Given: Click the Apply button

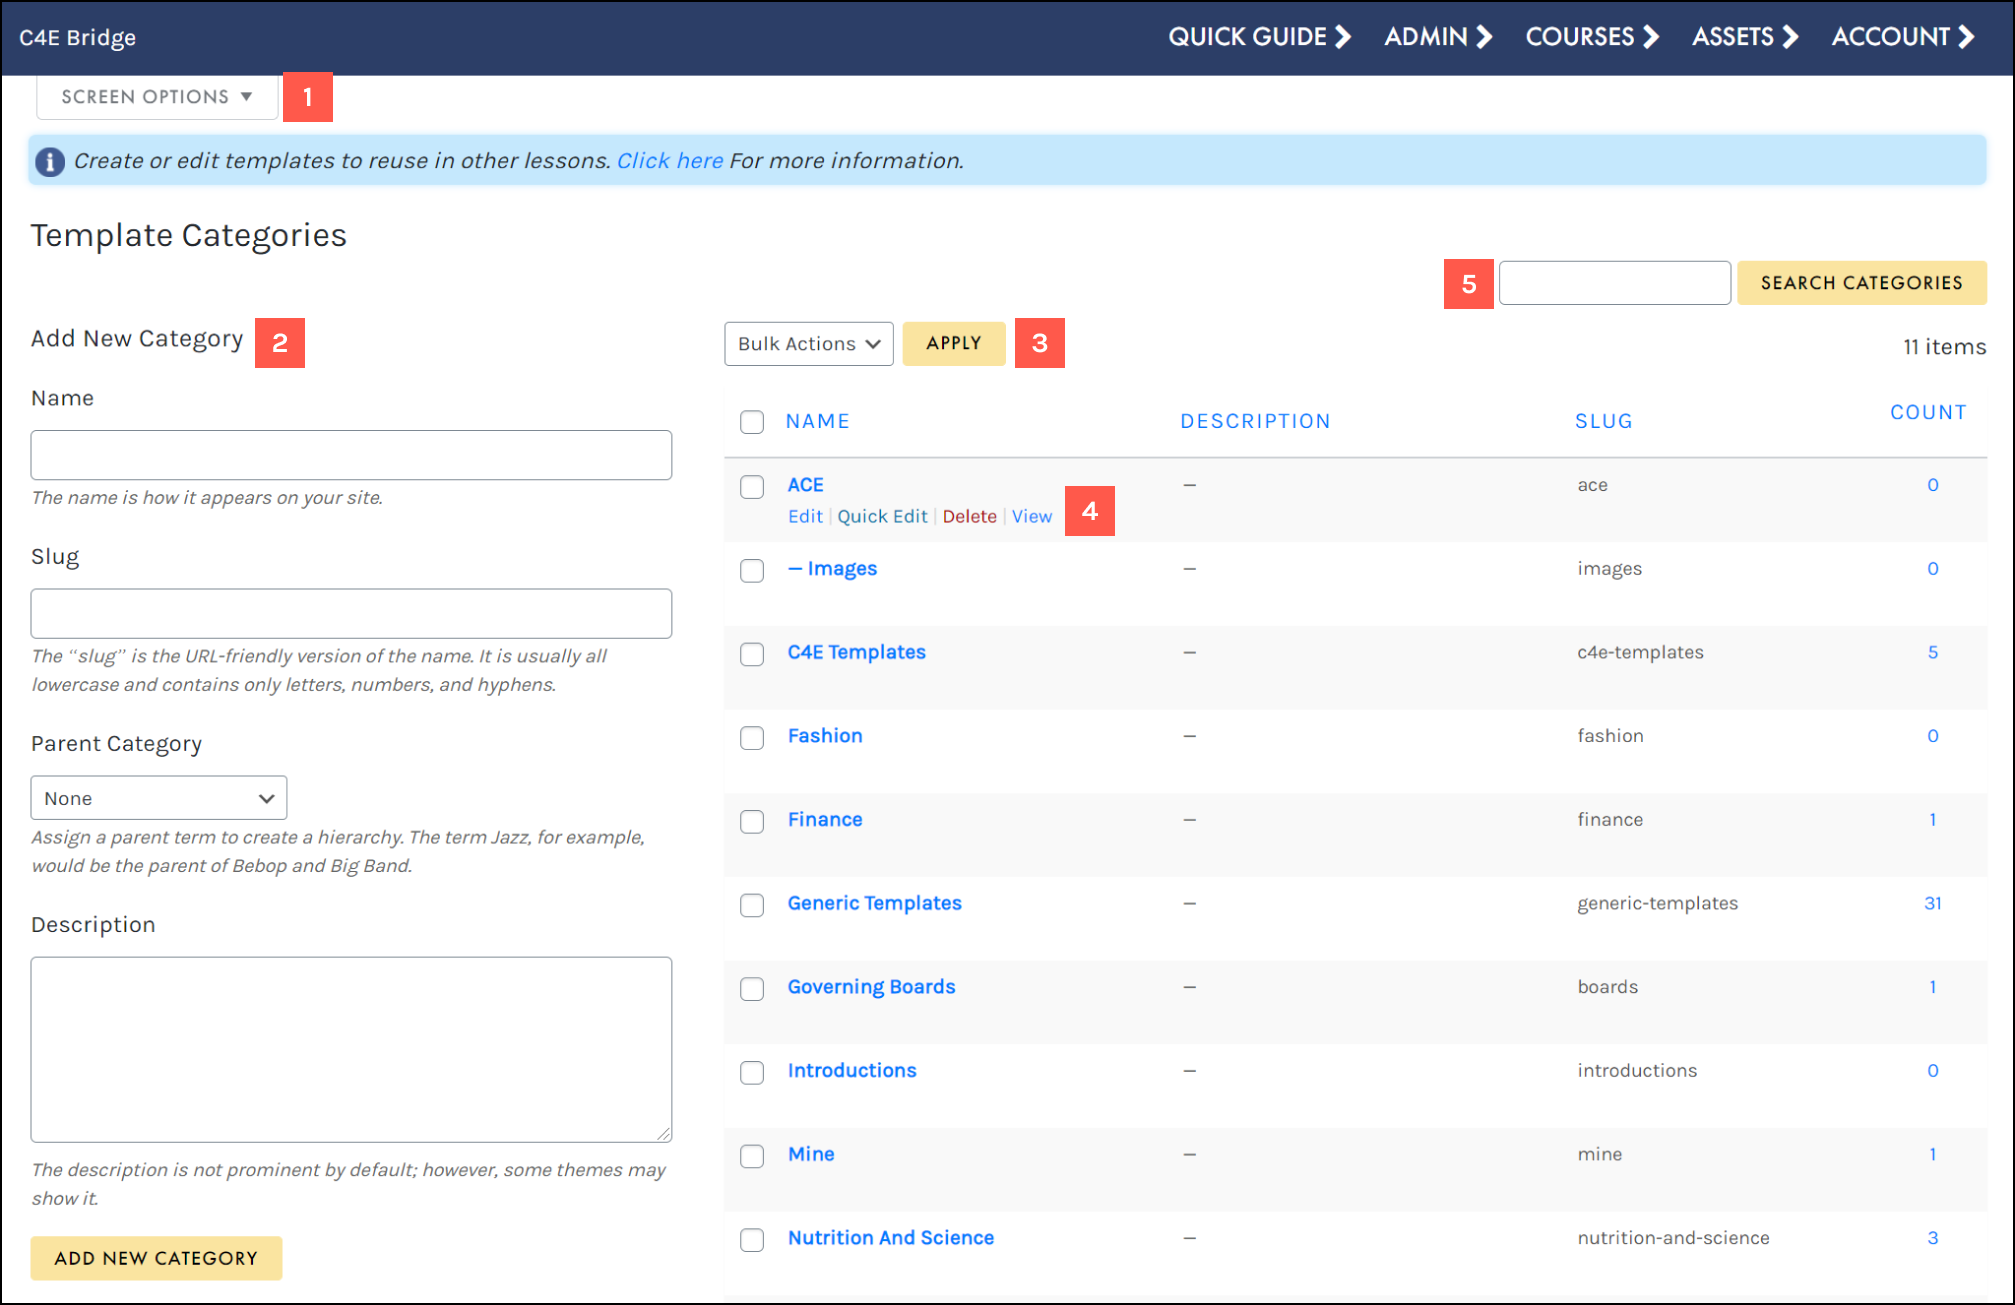Looking at the screenshot, I should tap(953, 343).
